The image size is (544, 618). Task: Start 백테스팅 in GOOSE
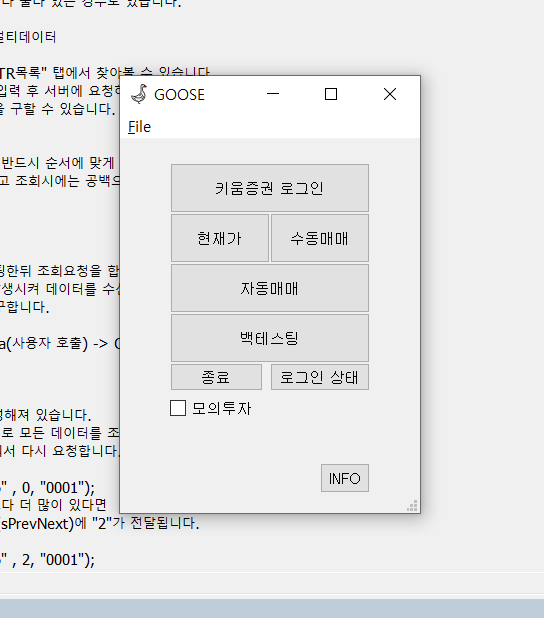[270, 338]
